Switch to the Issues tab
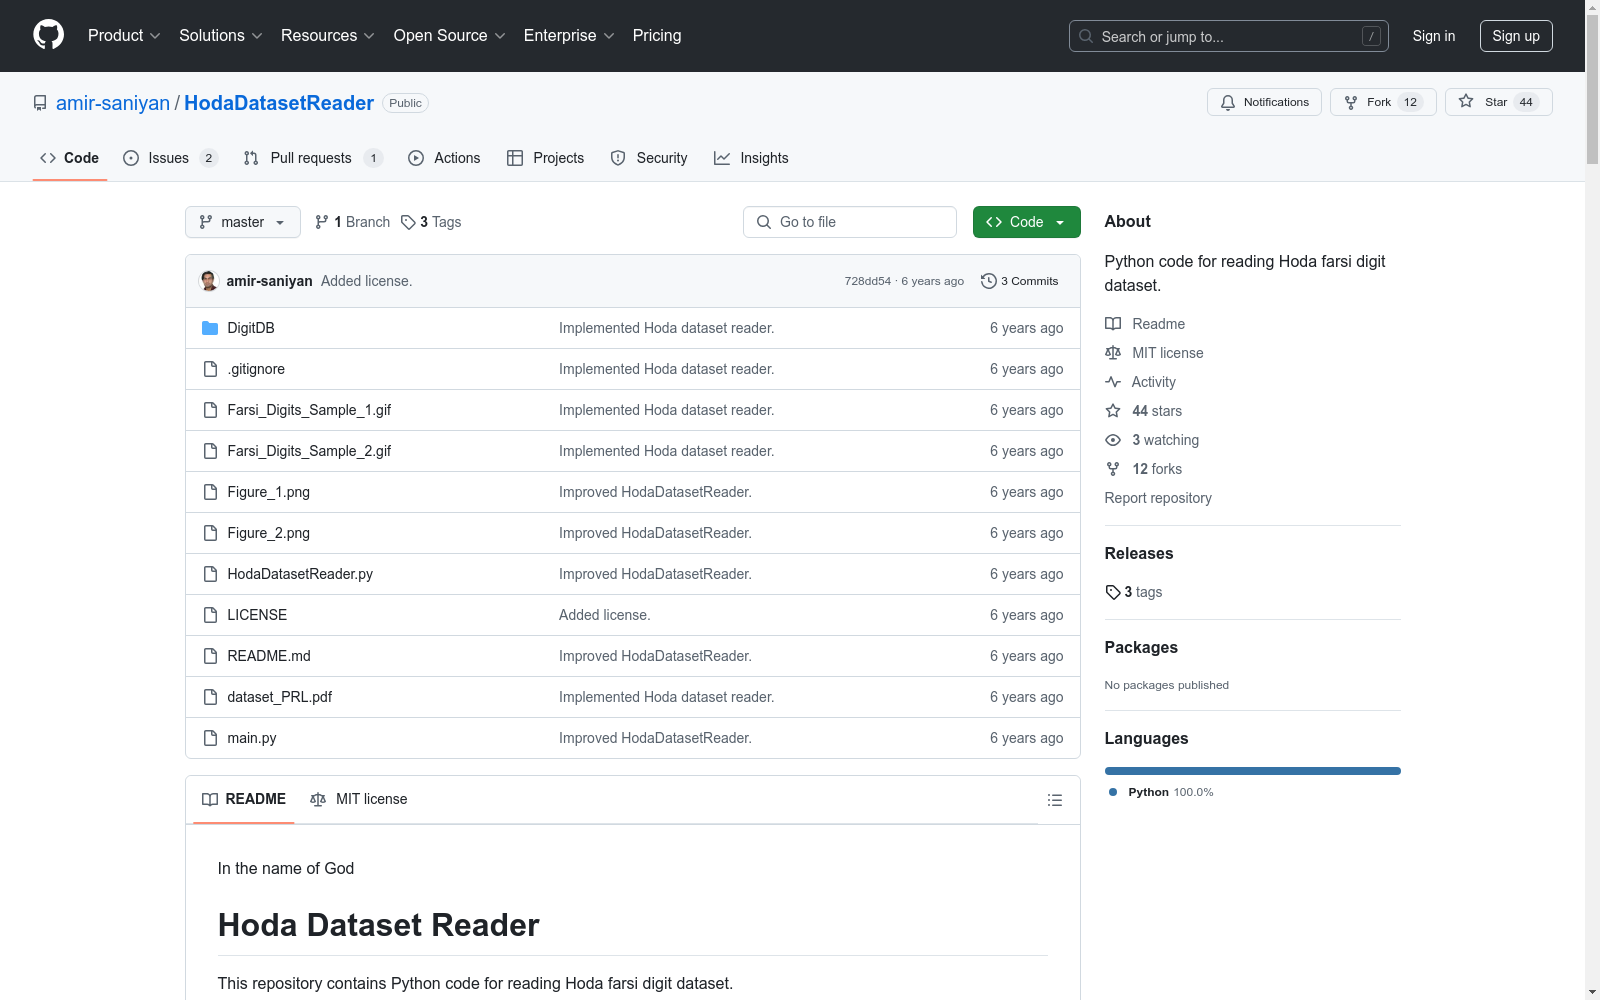 tap(168, 158)
